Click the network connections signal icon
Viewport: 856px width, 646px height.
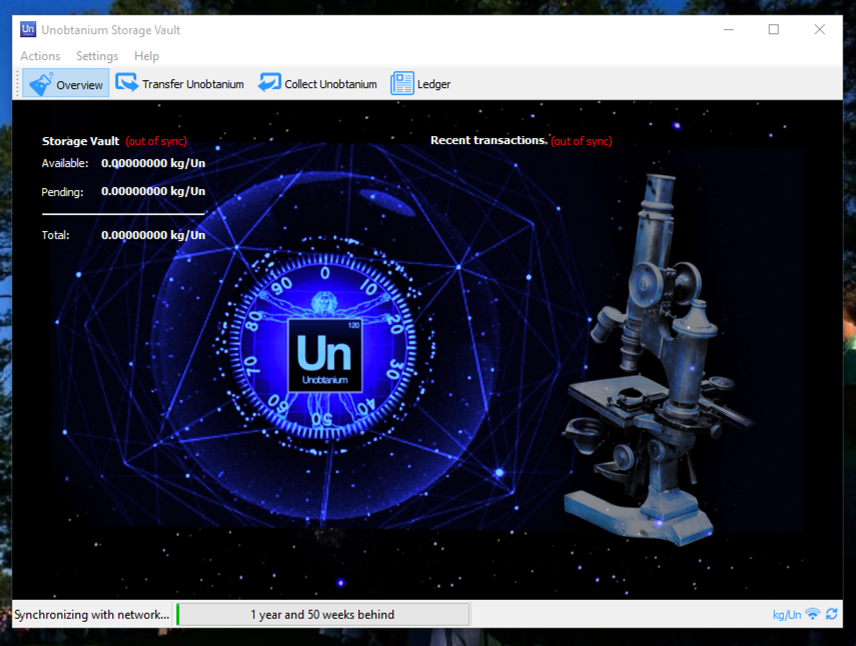pyautogui.click(x=813, y=614)
